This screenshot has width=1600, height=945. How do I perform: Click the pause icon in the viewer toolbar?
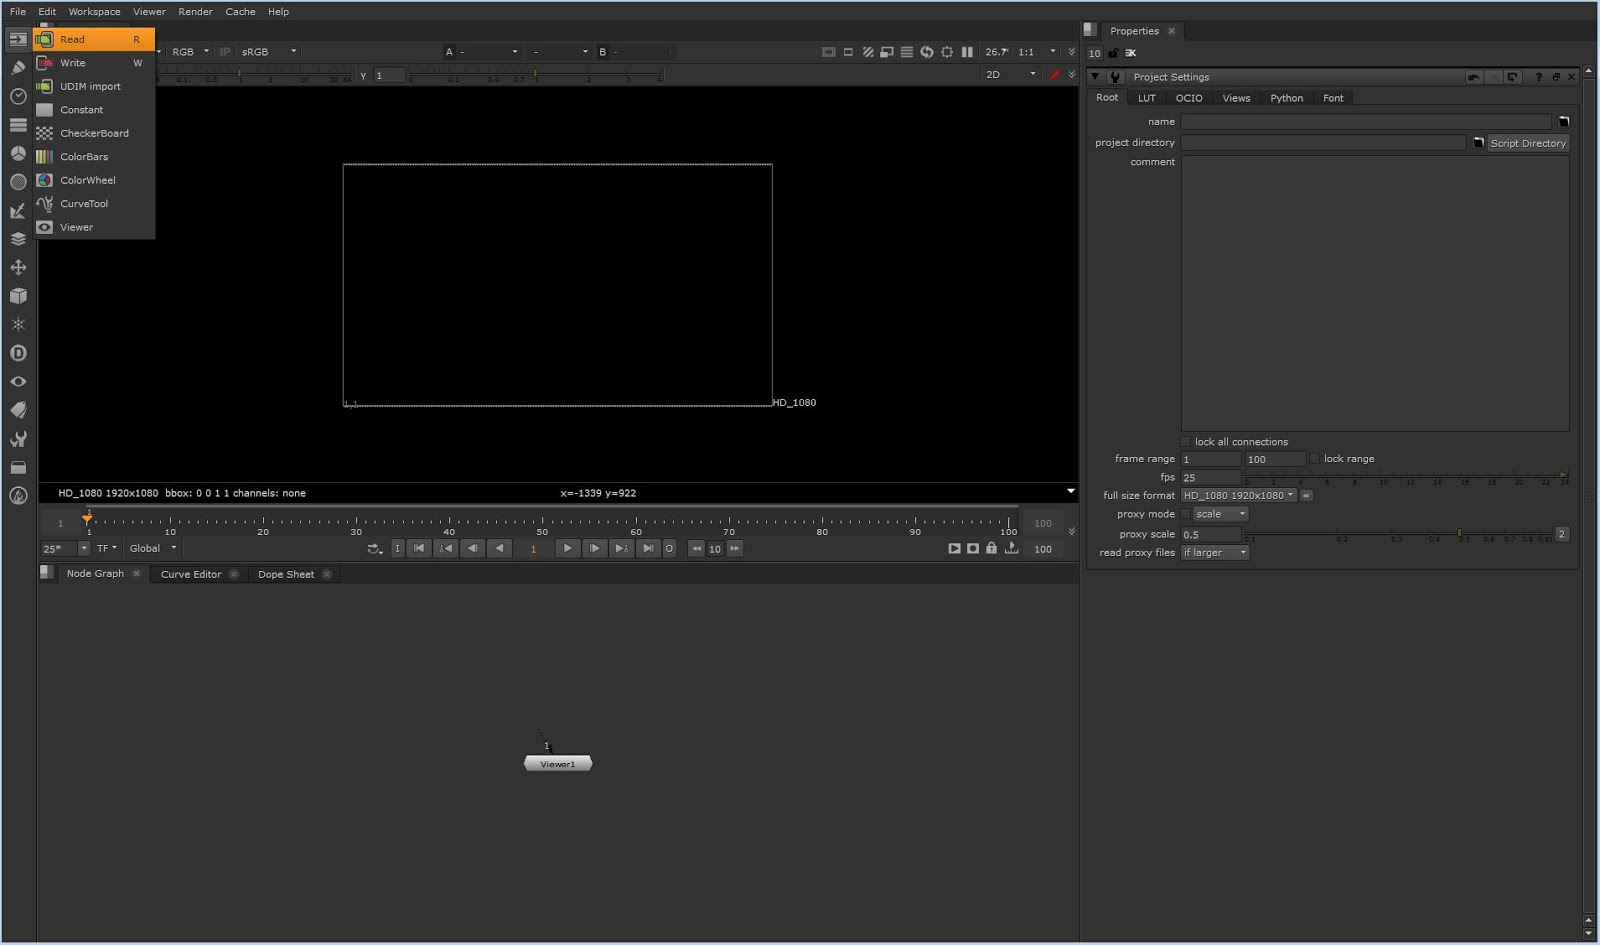(968, 52)
